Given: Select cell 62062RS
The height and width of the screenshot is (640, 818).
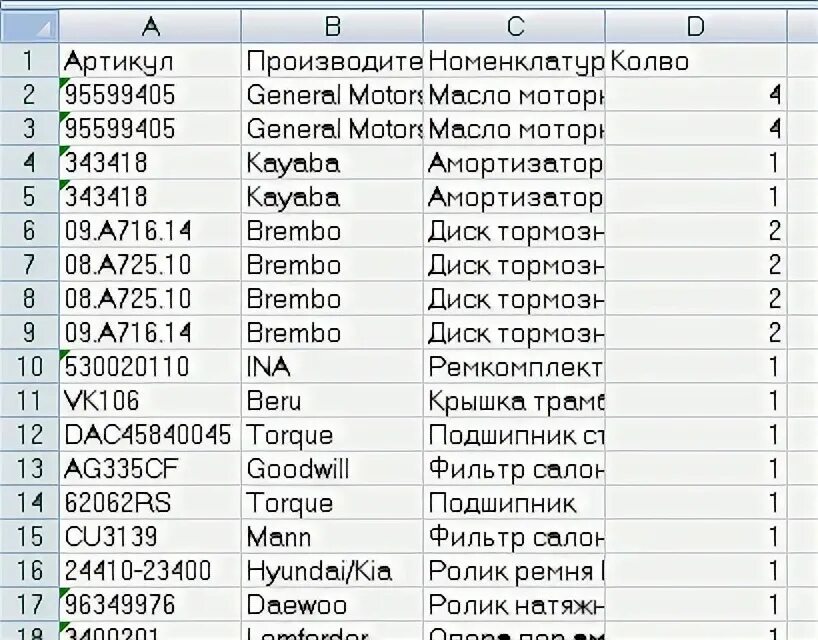Looking at the screenshot, I should [150, 502].
